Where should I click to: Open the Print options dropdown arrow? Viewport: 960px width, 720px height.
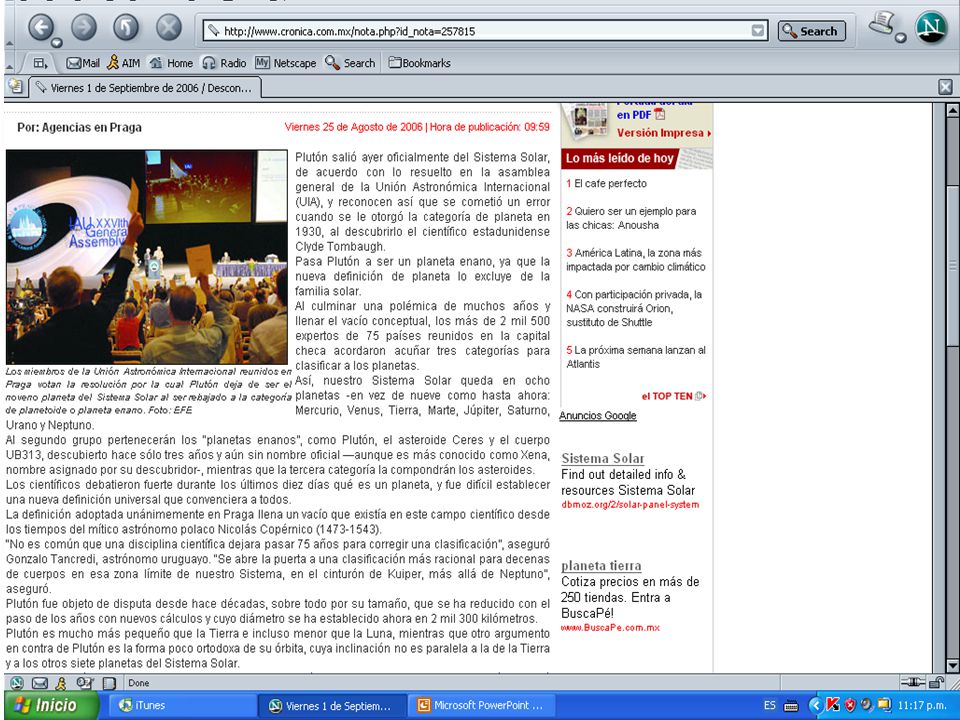(x=900, y=38)
